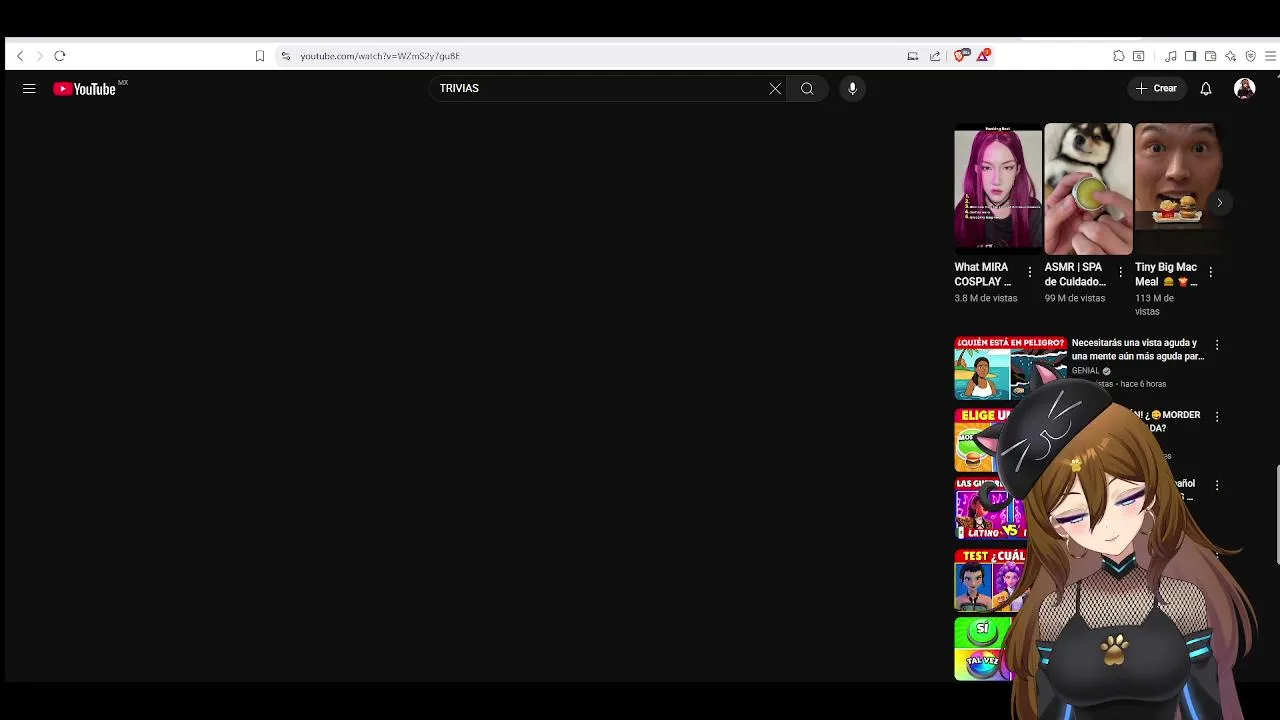Click the browser forward arrow
Screen dimensions: 1280x720
[40, 56]
